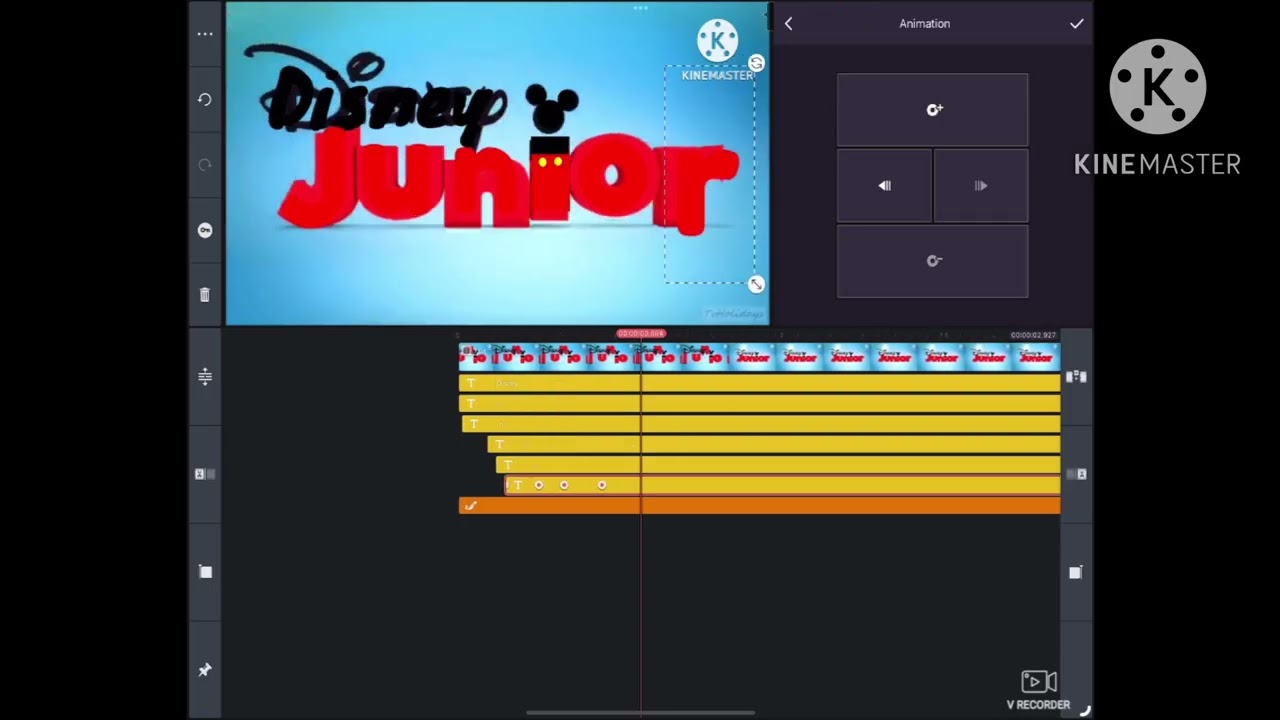This screenshot has height=720, width=1280.
Task: Pin the layer using the pin icon
Action: point(205,670)
